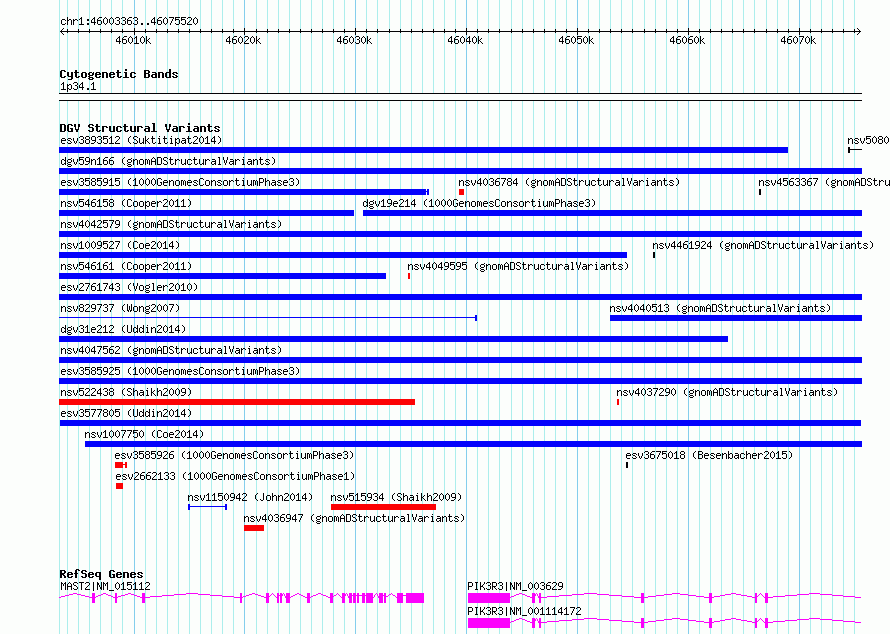
Task: Select nsv546161 (Cooper2011) variant label
Action: pos(126,266)
